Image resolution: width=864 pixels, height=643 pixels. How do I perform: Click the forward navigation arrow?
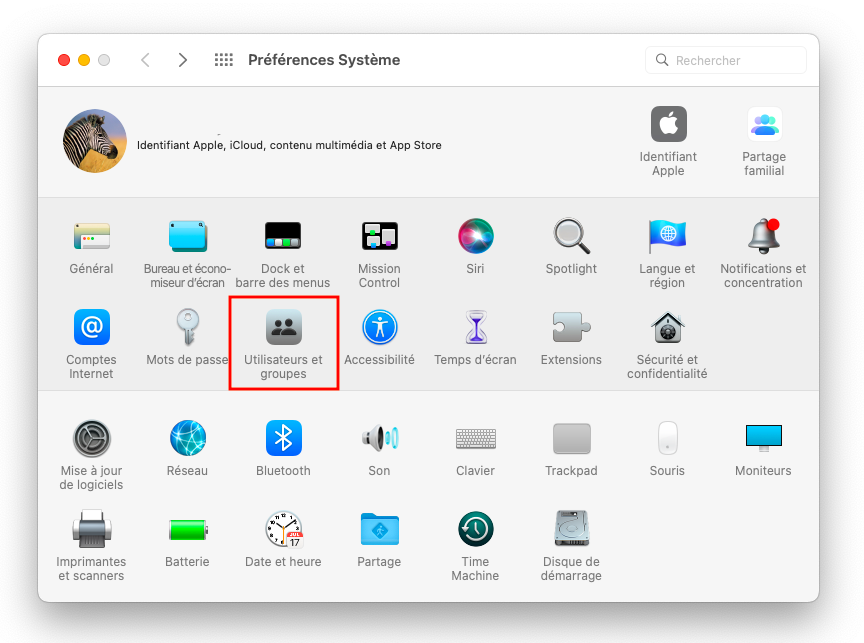pyautogui.click(x=182, y=60)
